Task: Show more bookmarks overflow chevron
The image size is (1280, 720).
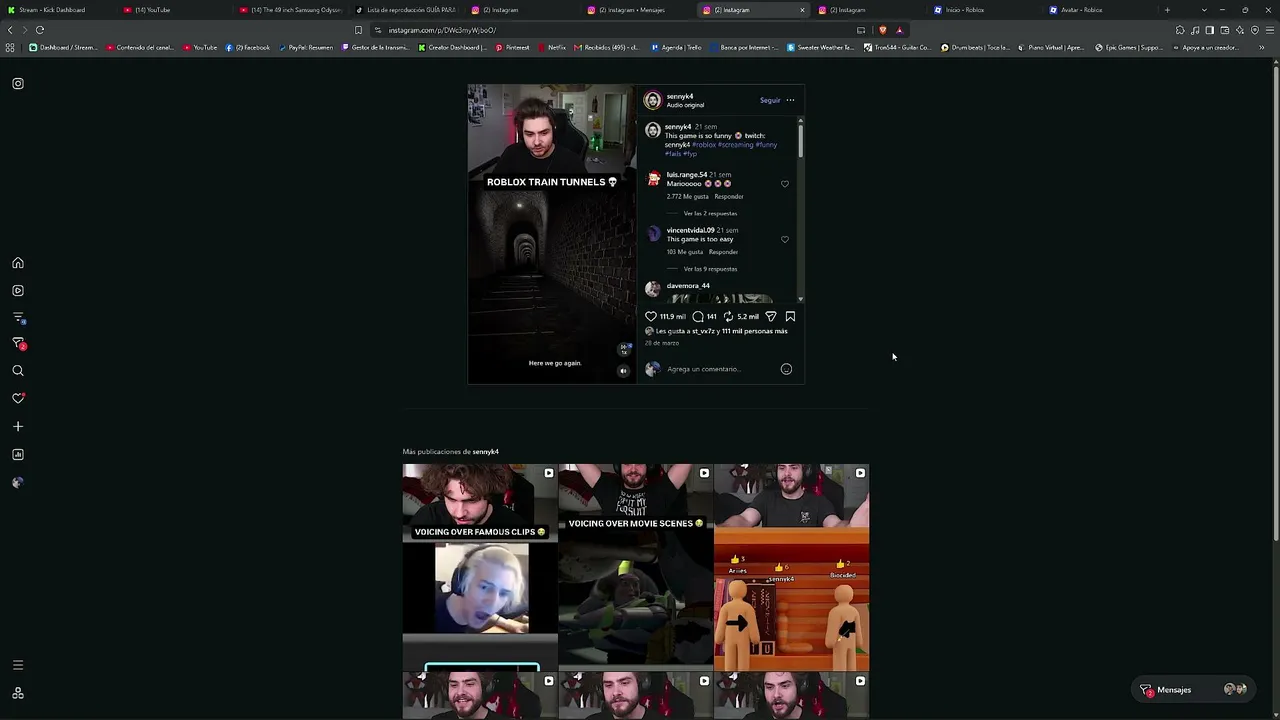Action: [x=1261, y=47]
